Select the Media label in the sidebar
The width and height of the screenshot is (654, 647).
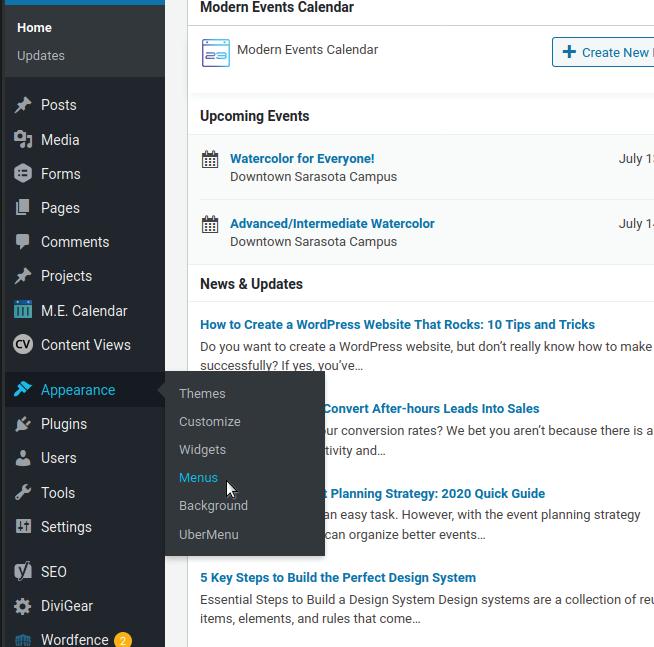click(x=60, y=139)
